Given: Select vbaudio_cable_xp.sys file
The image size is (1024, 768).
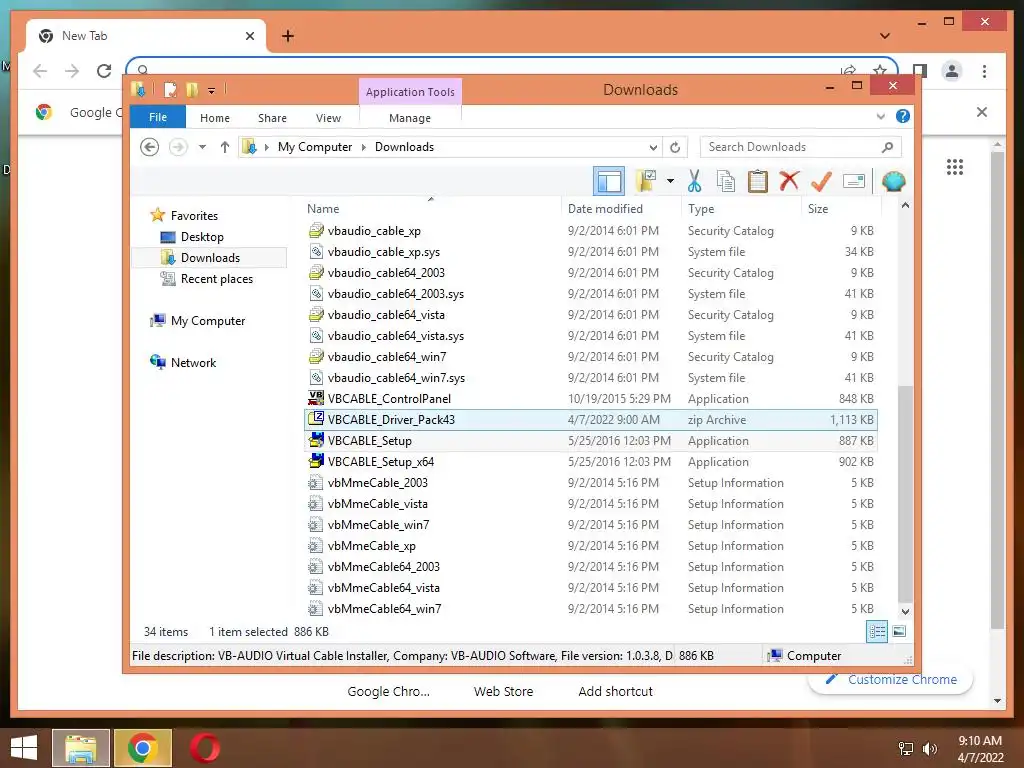Looking at the screenshot, I should point(591,251).
